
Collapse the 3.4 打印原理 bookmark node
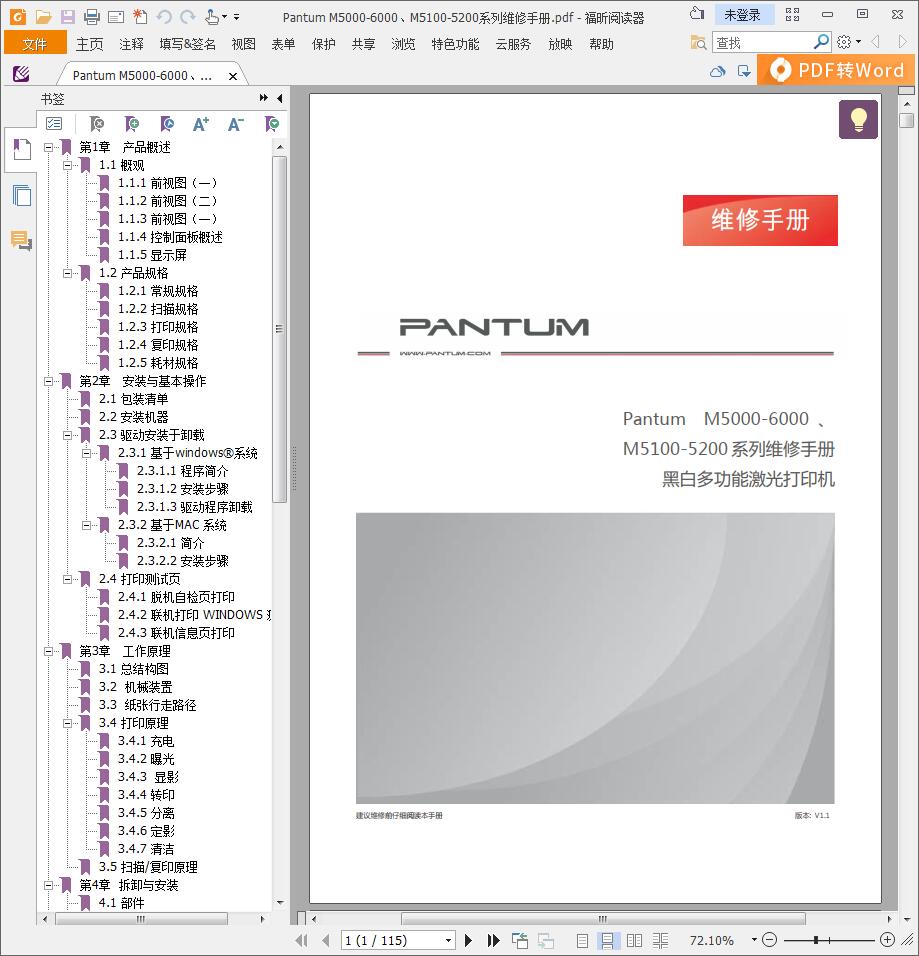tap(67, 723)
